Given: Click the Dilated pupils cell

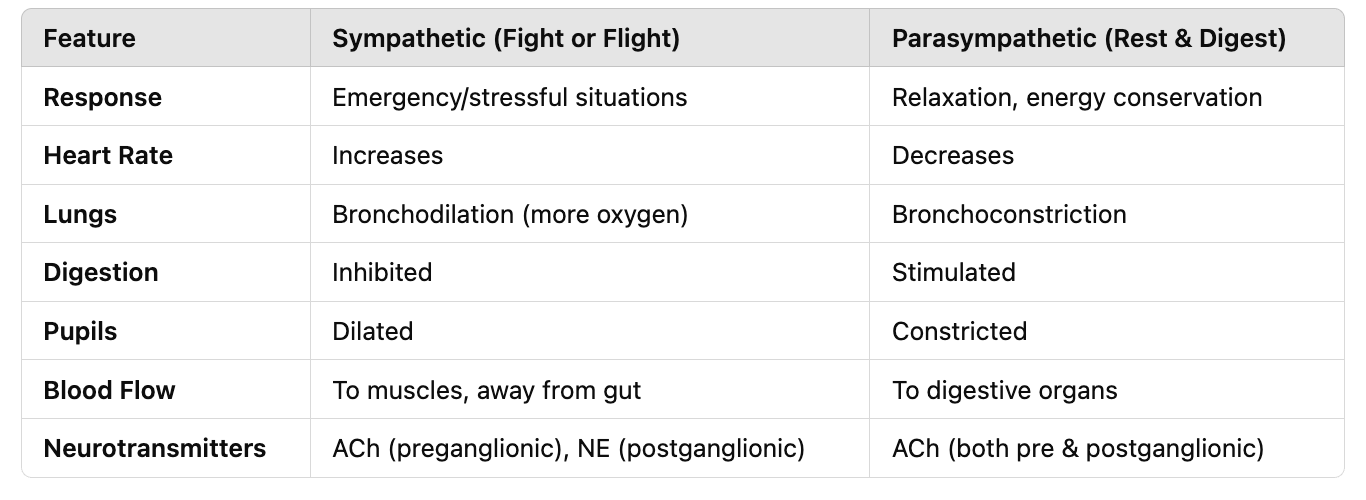Looking at the screenshot, I should (x=373, y=332).
